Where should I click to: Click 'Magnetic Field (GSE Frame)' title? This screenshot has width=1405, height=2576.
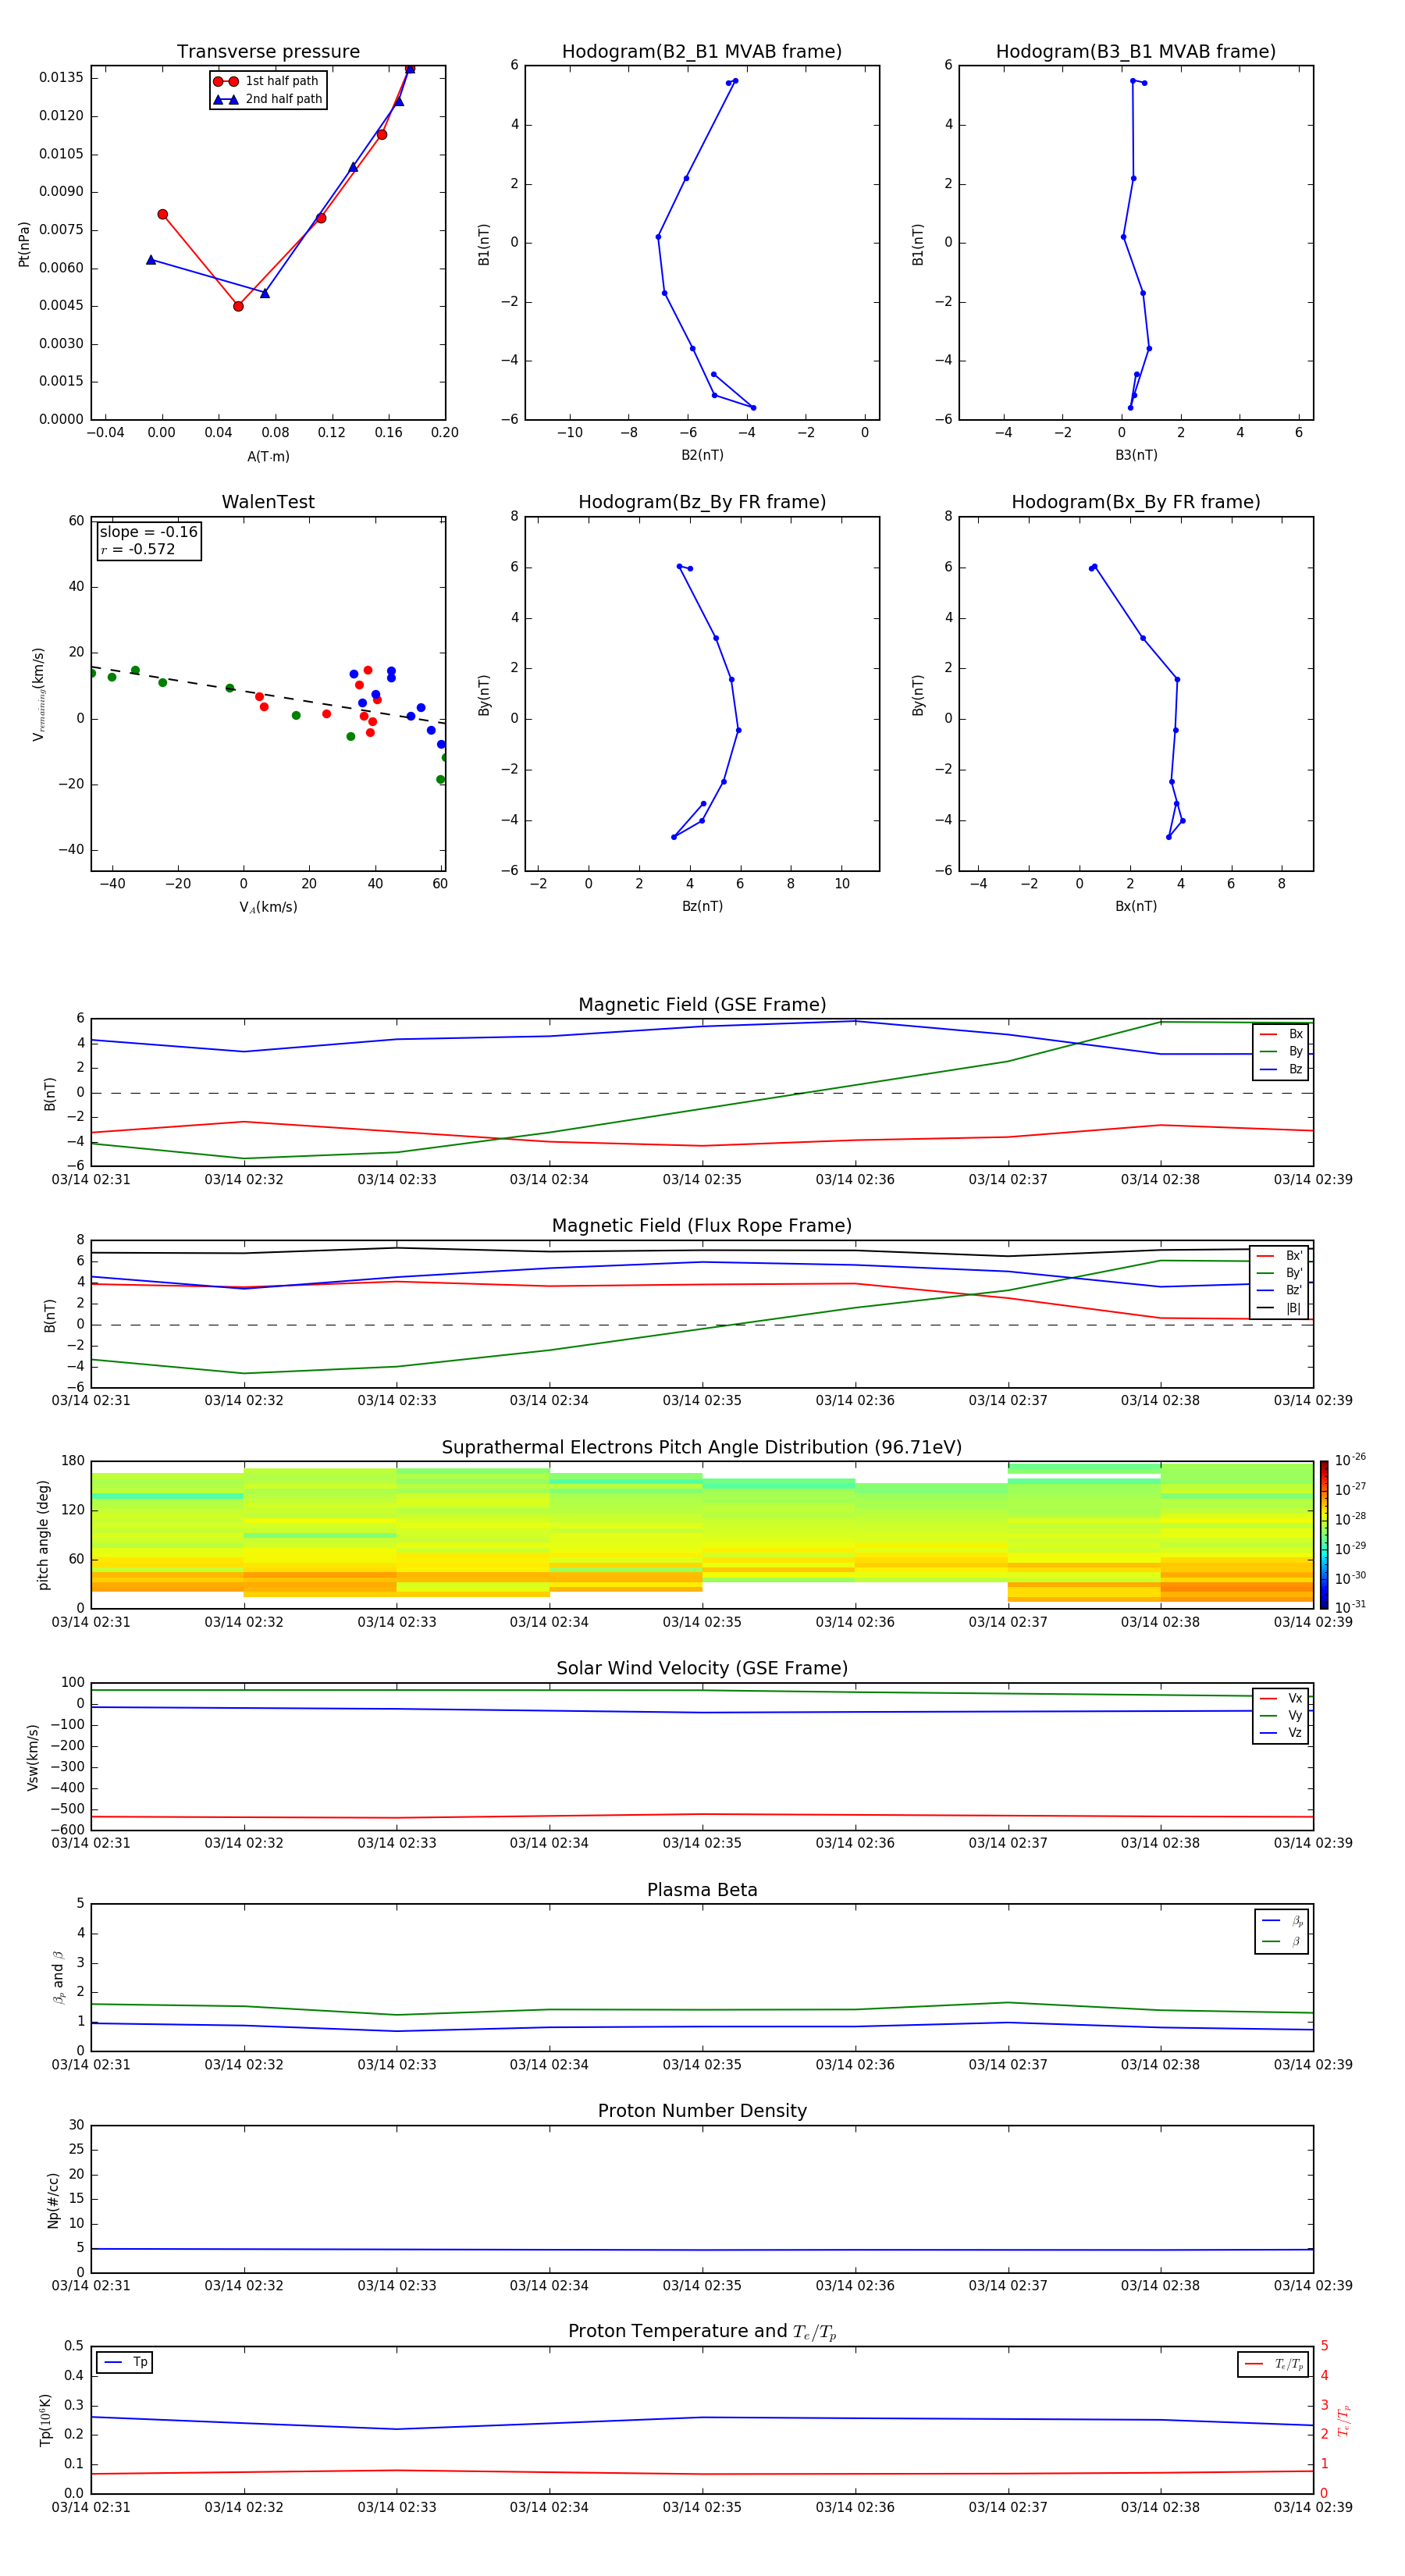coord(702,1005)
